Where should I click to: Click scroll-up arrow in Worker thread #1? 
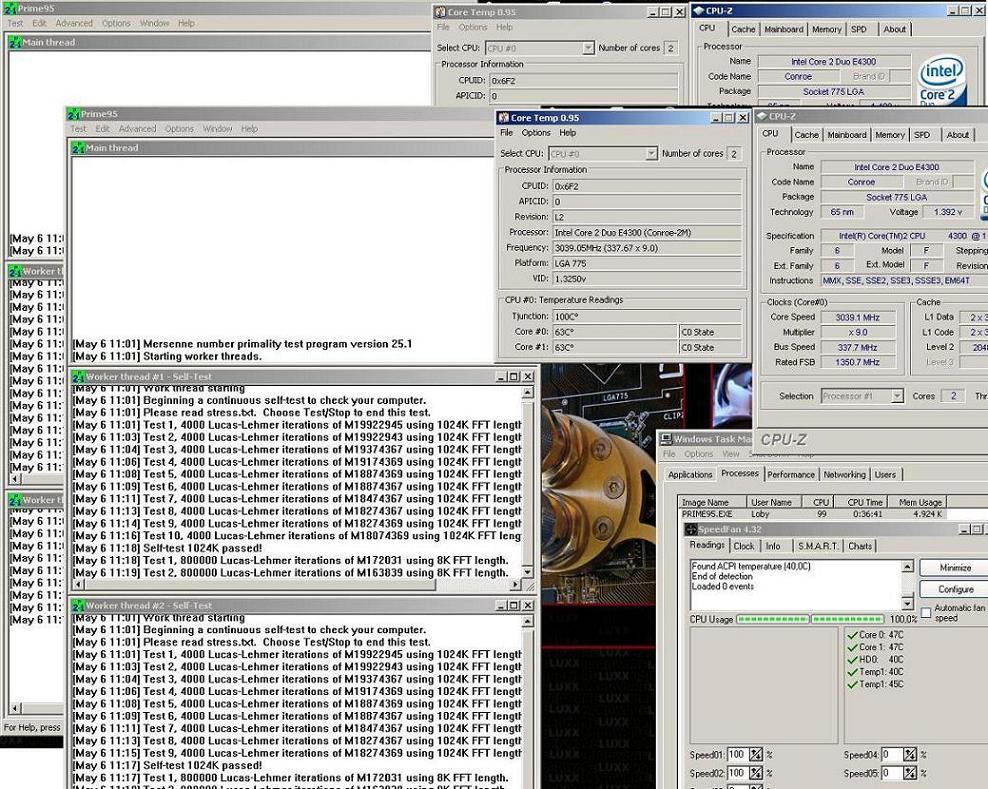tap(527, 393)
